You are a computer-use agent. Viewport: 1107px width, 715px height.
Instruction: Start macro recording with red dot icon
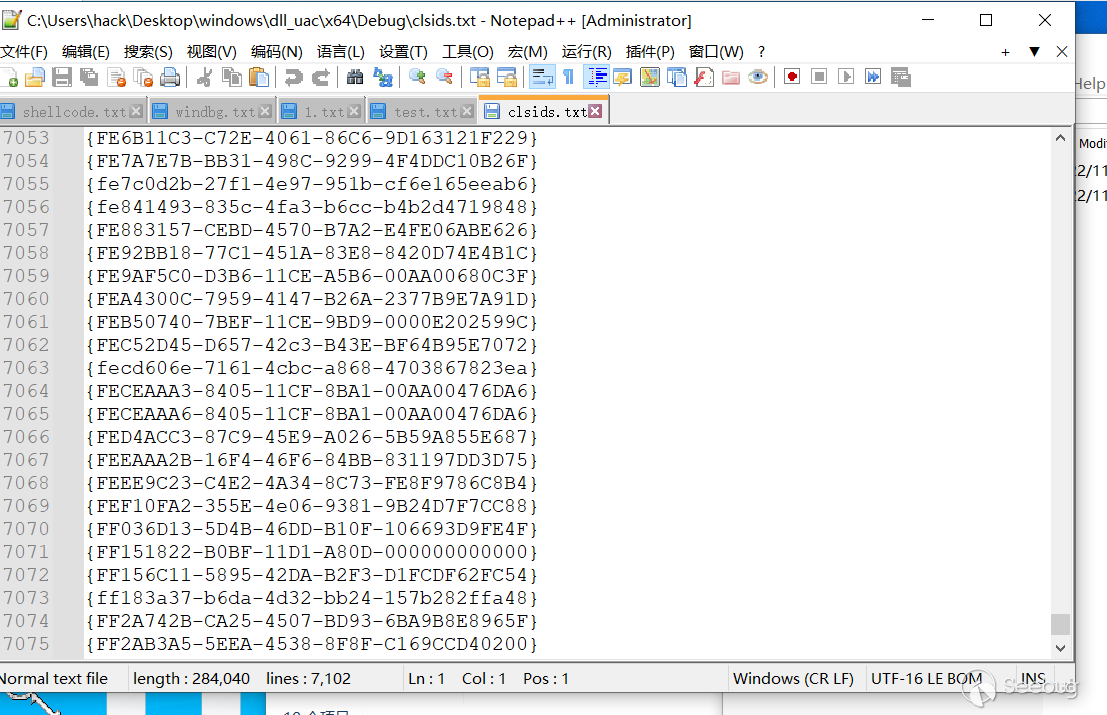792,77
